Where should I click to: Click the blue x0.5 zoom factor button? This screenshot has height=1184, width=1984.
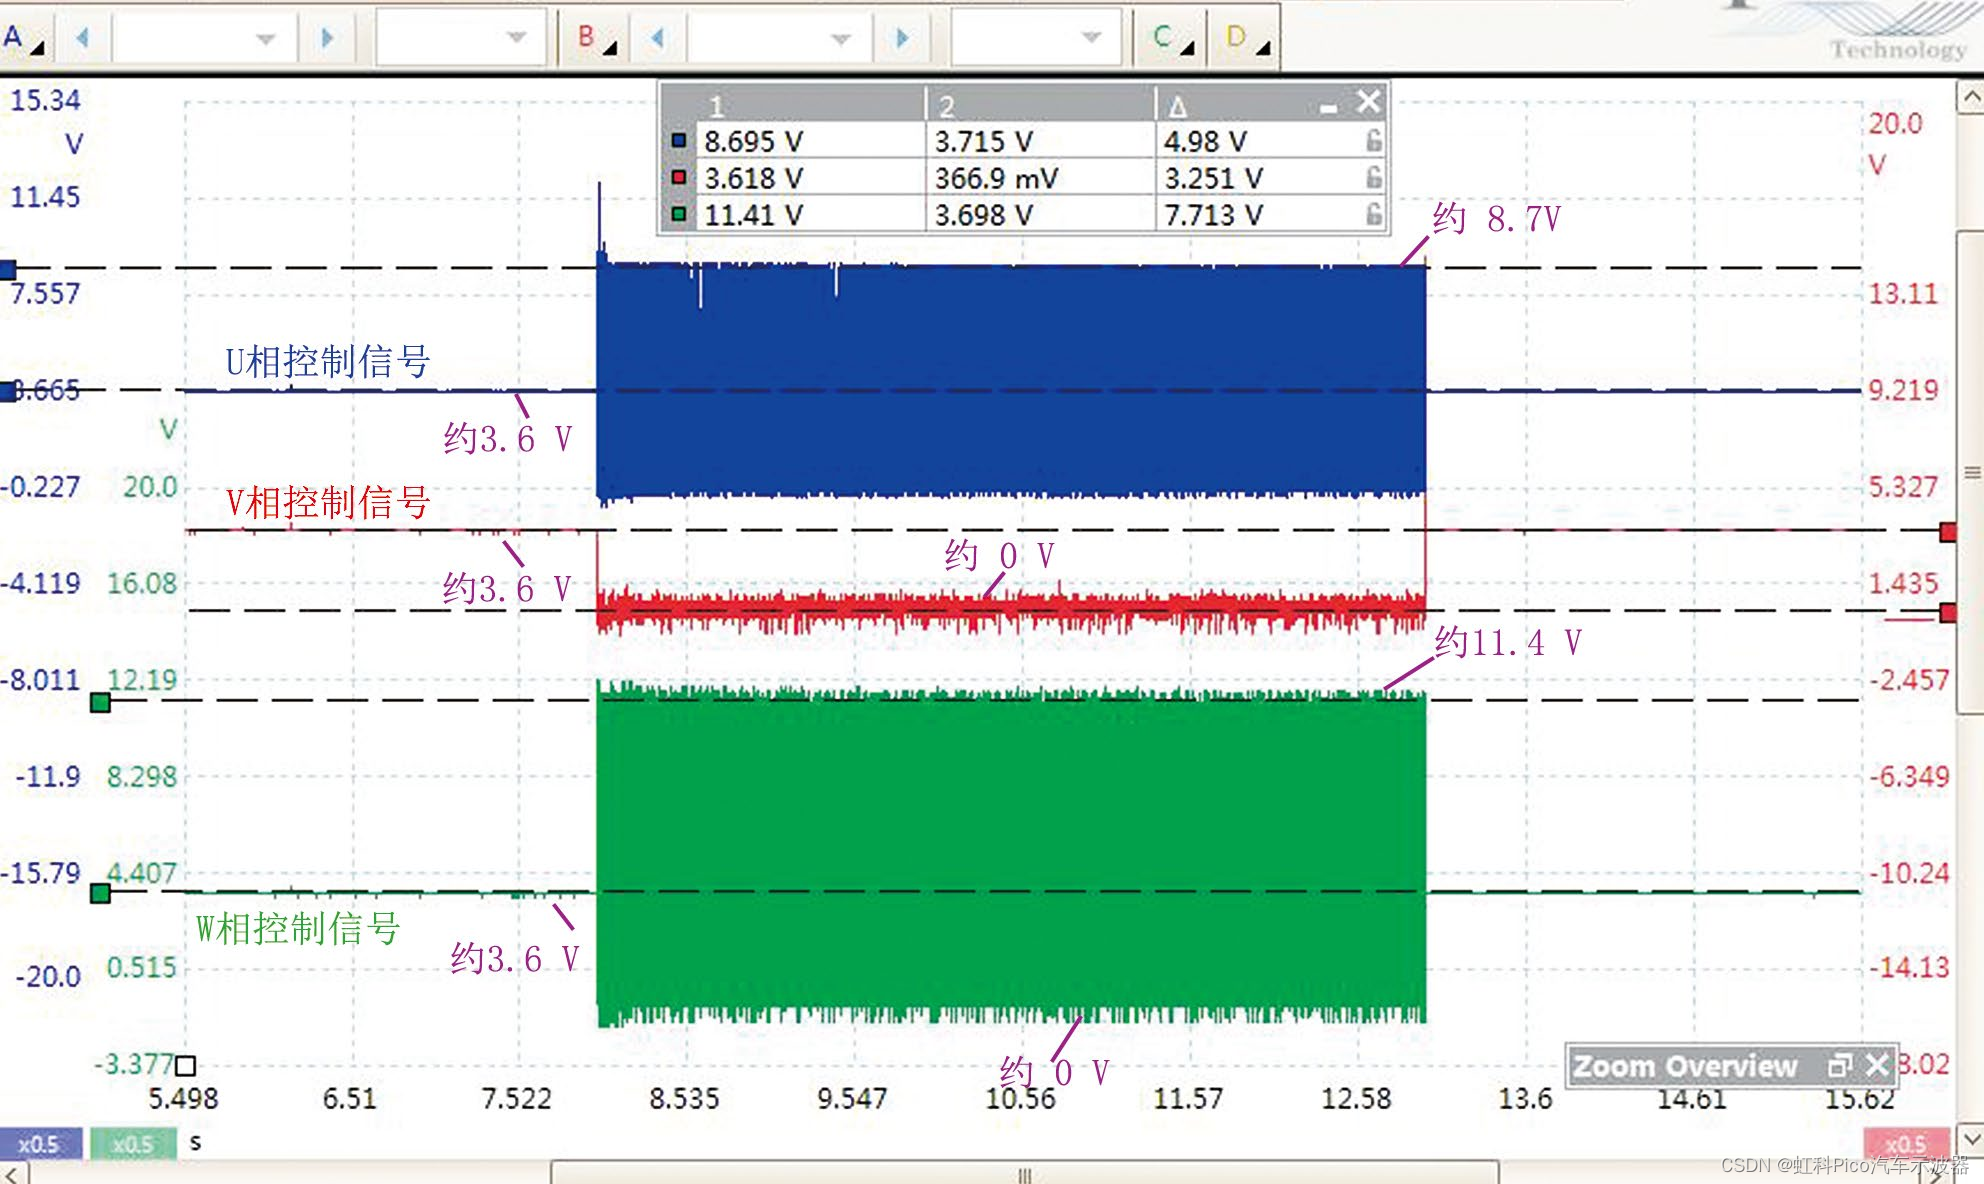tap(40, 1144)
